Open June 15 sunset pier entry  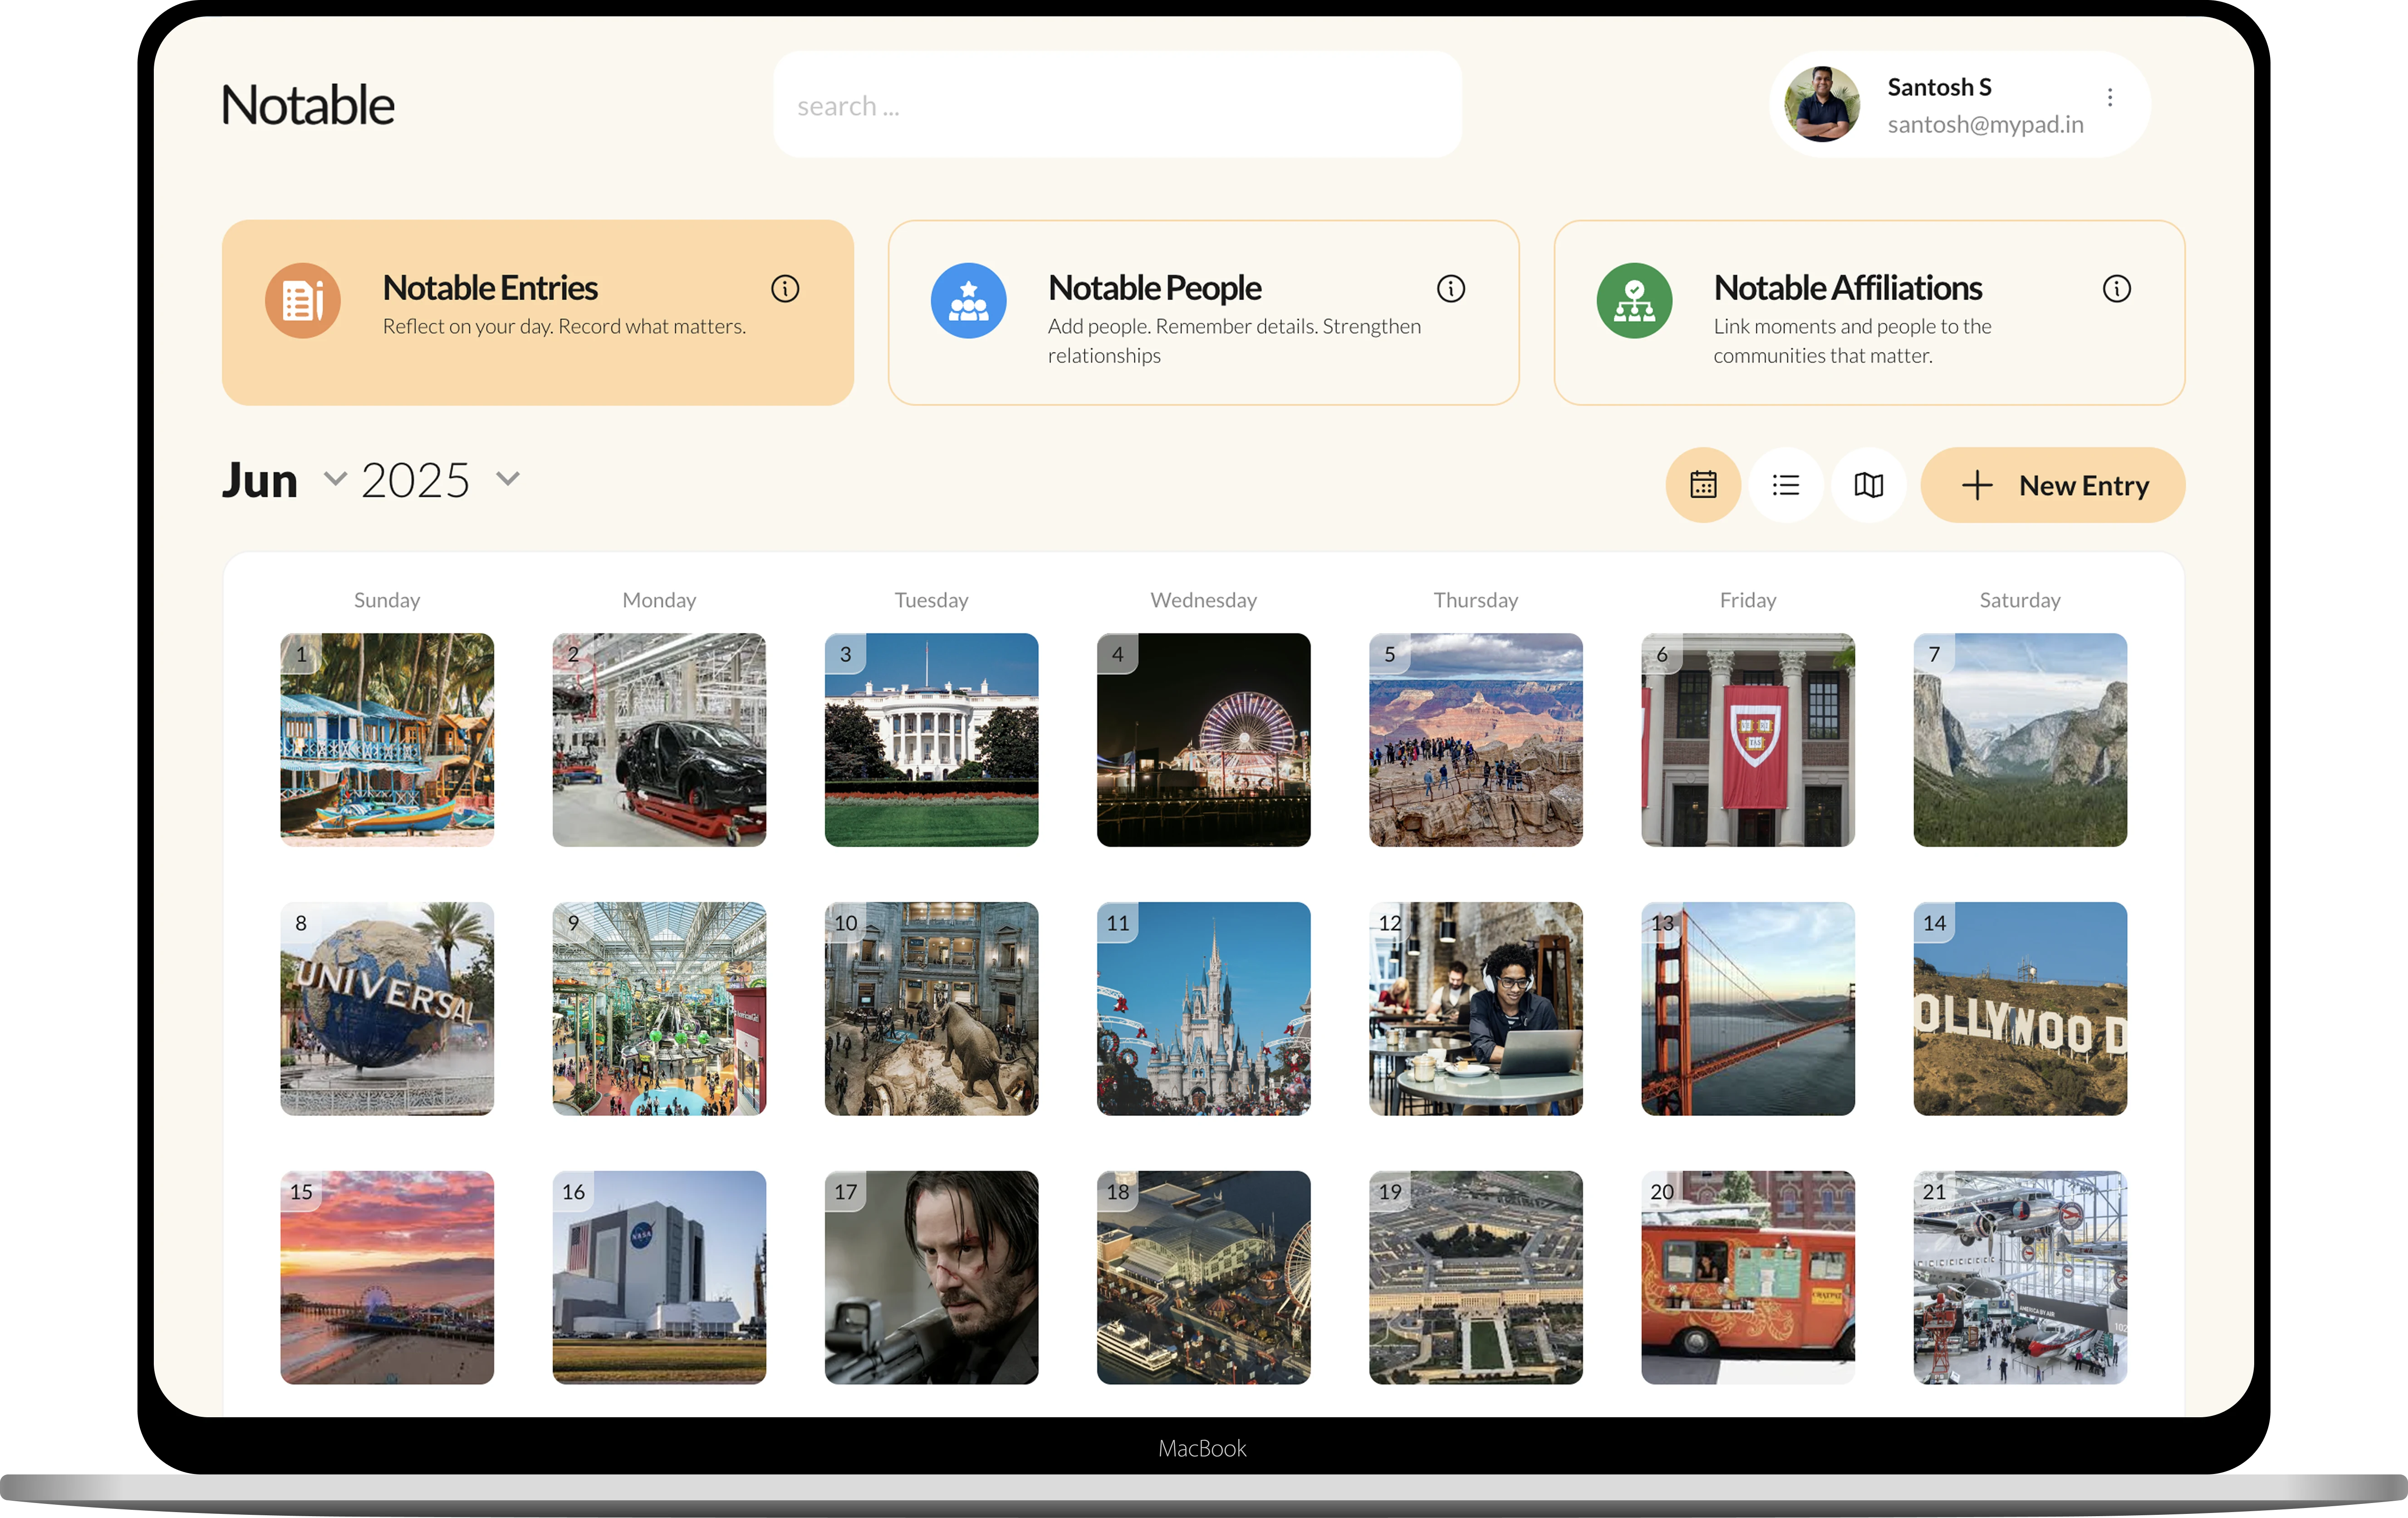(387, 1277)
